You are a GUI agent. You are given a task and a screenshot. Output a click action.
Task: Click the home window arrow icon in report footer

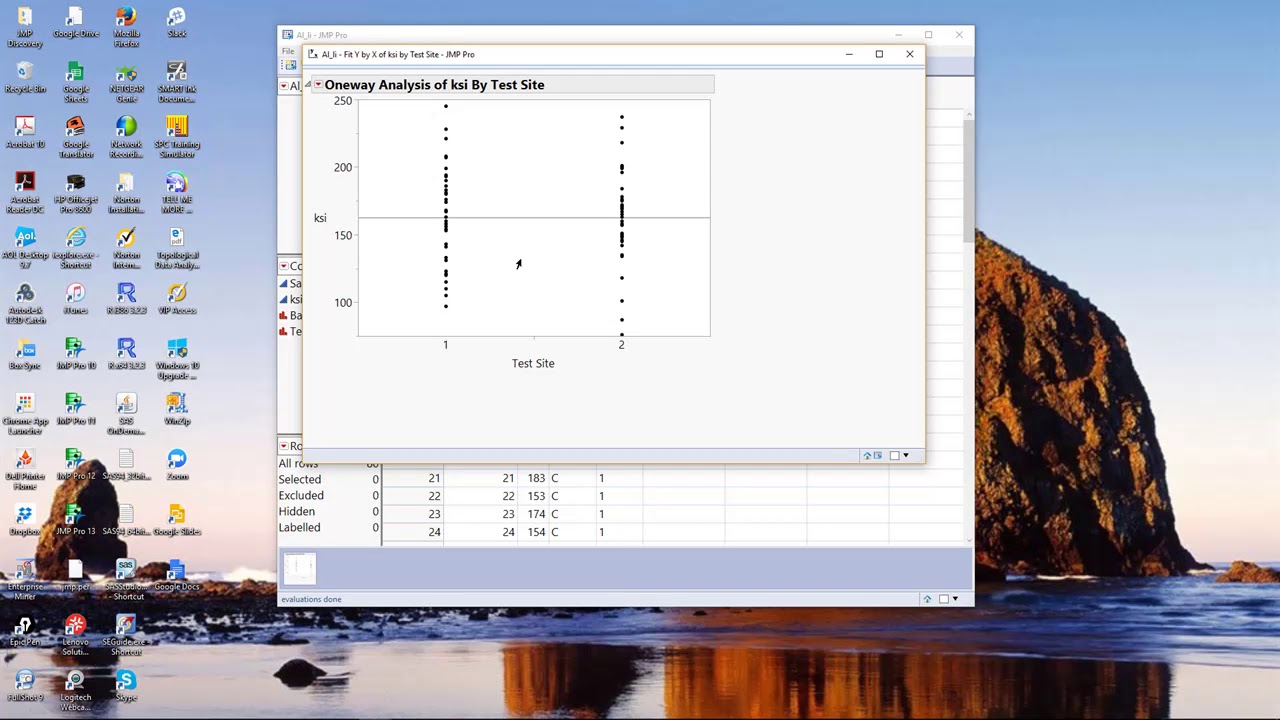point(867,456)
